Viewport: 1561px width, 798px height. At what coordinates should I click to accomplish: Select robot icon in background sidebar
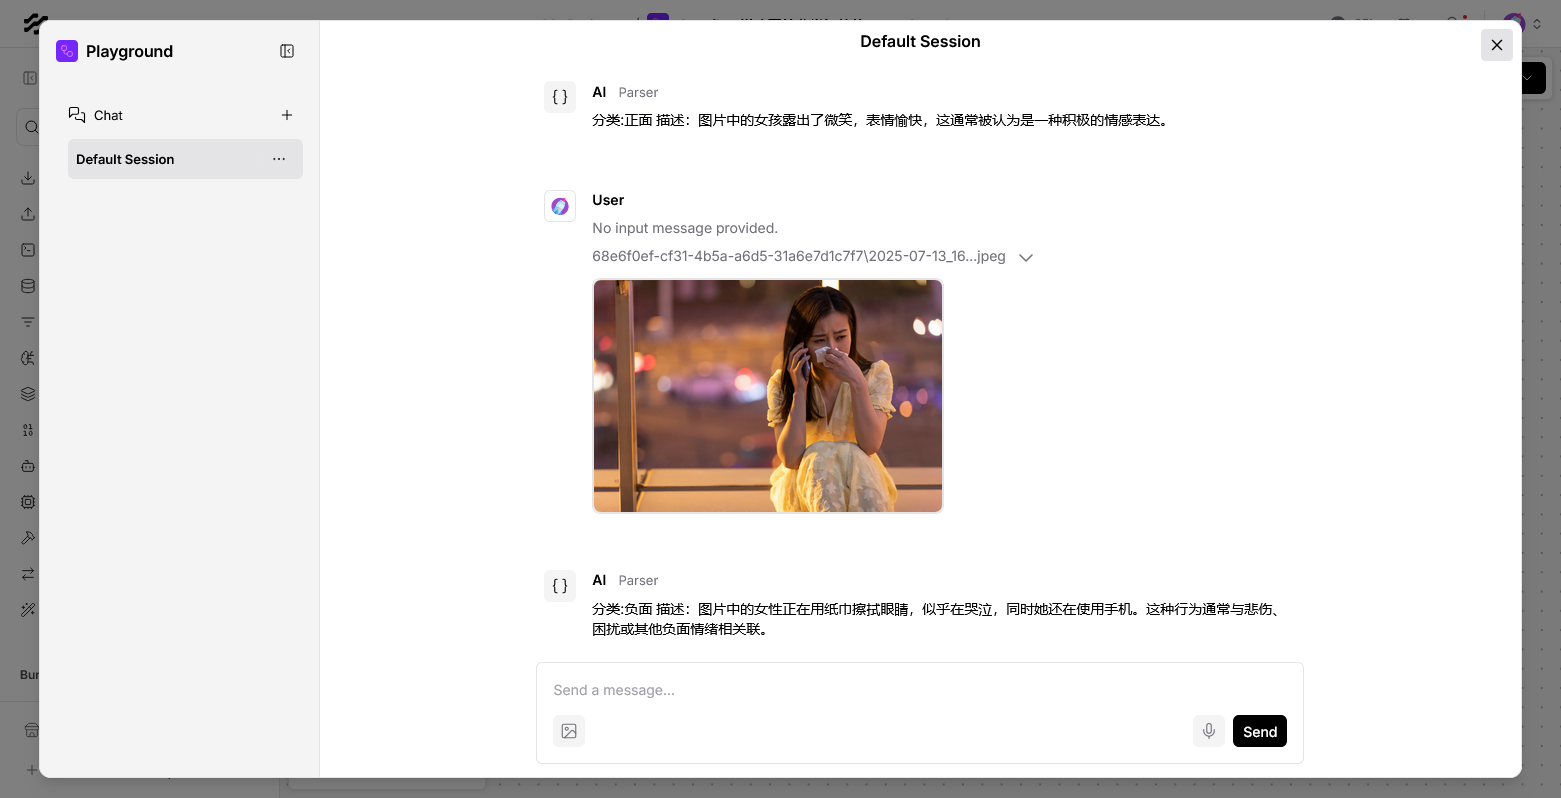pos(28,466)
